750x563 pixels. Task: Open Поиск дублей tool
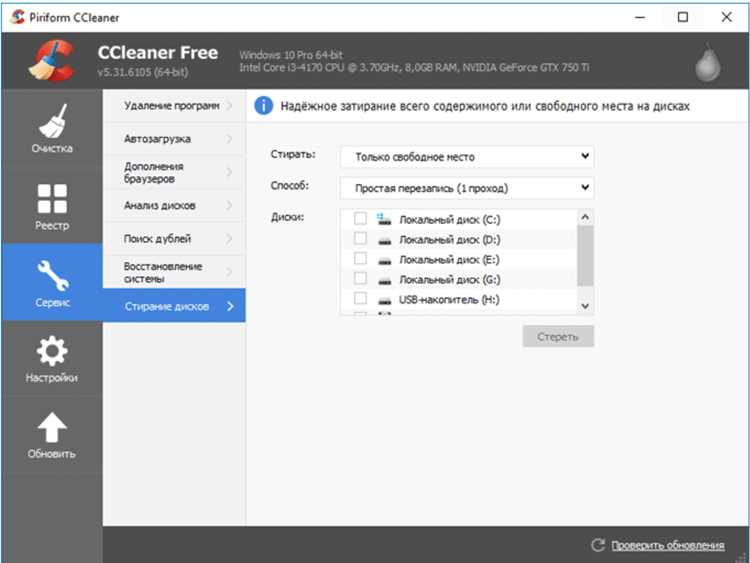pos(174,239)
